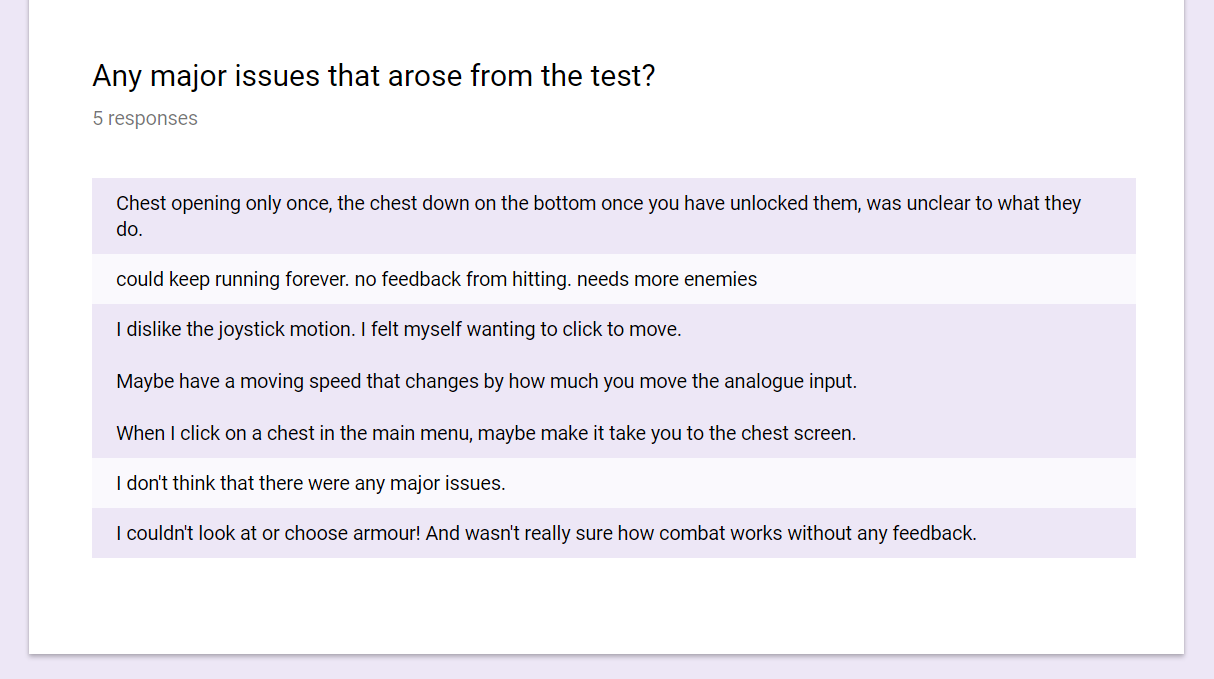Click the 'Chest opening only once' response
1214x679 pixels.
tap(613, 216)
